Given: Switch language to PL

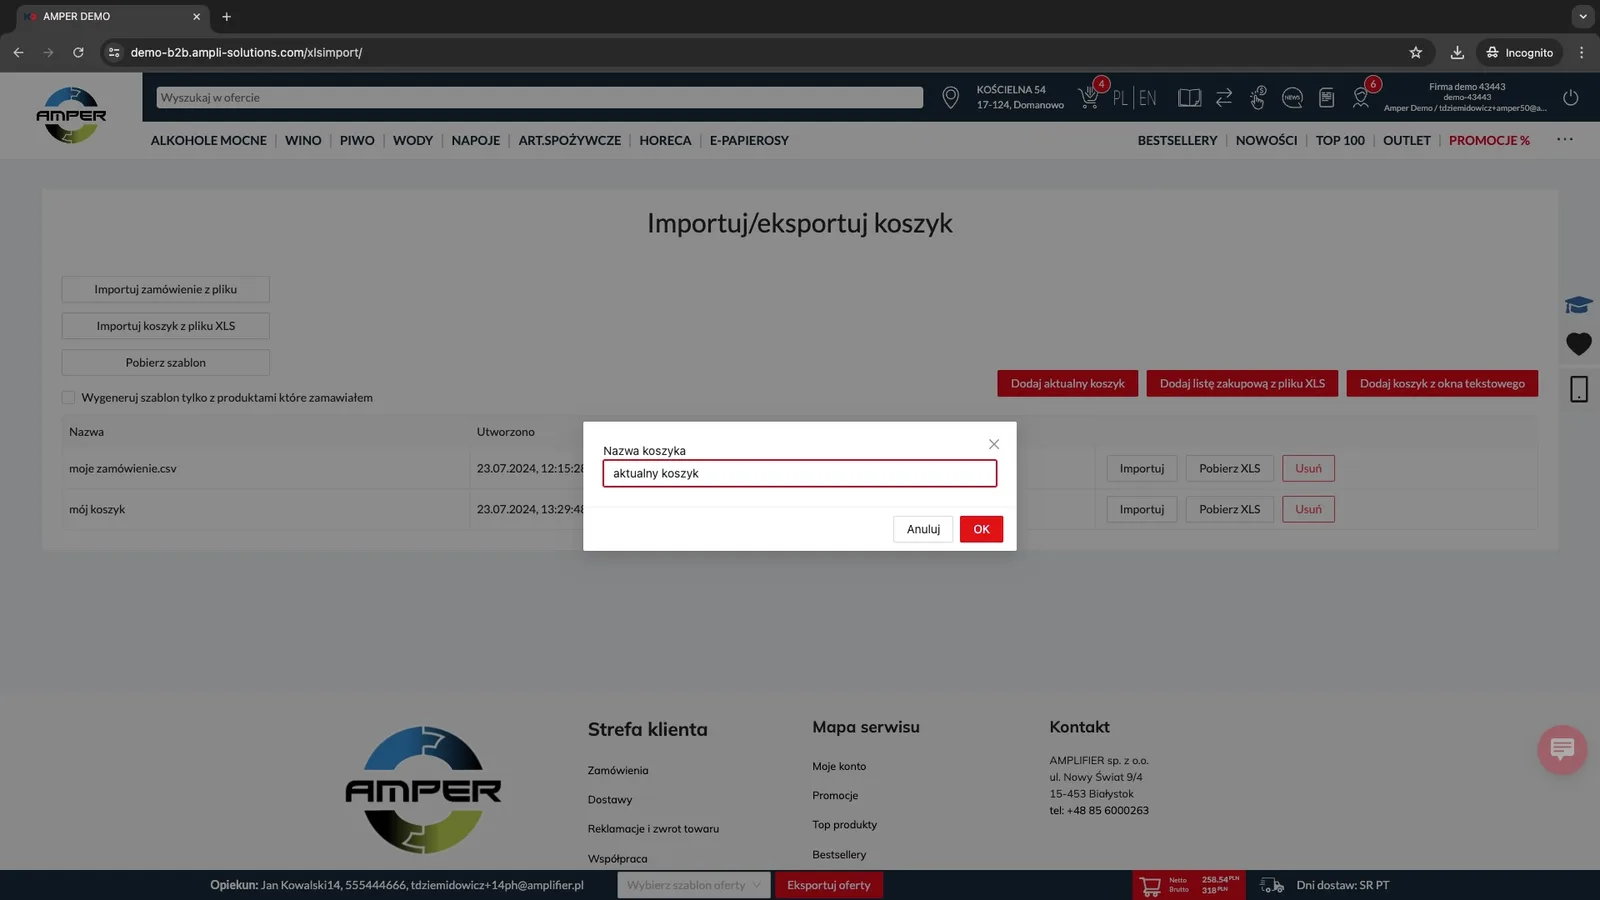Looking at the screenshot, I should [1120, 98].
